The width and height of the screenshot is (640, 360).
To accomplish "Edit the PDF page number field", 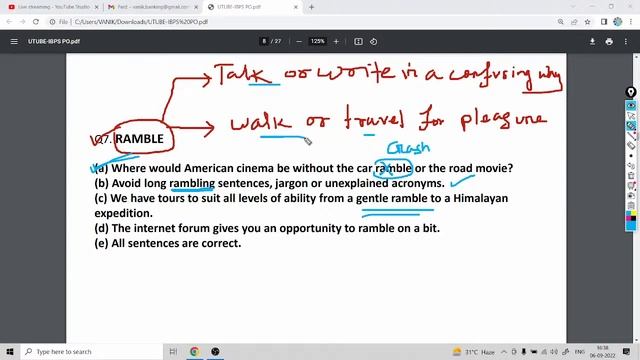I will click(x=264, y=41).
